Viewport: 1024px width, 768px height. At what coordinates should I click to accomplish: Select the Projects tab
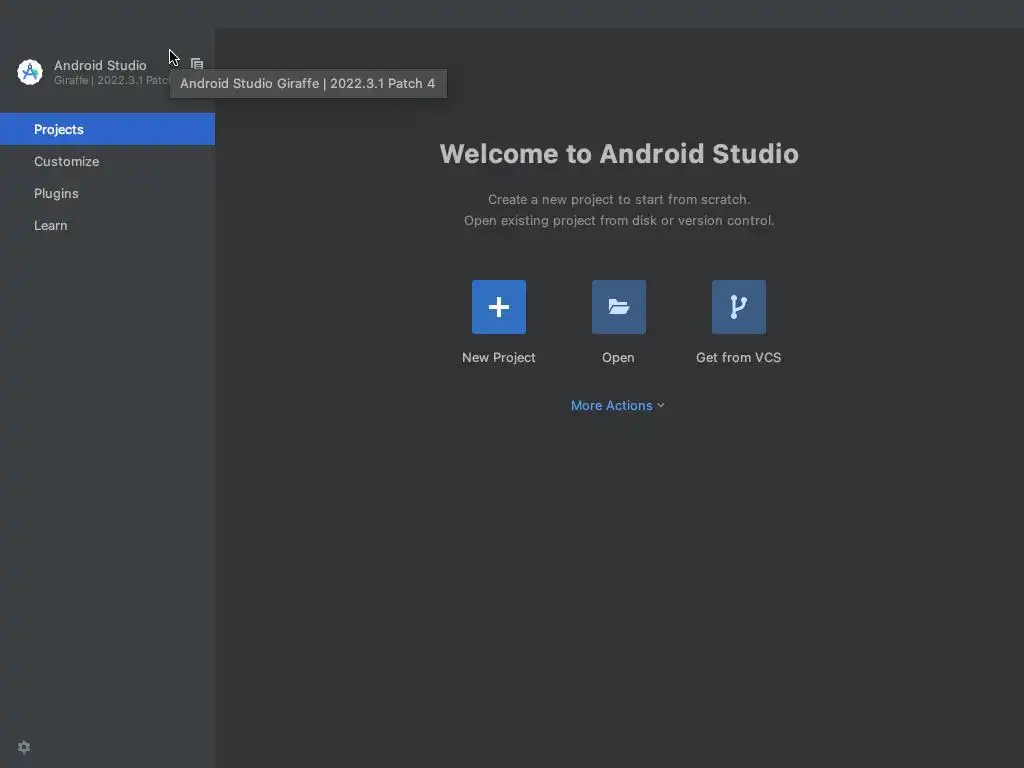(x=107, y=129)
